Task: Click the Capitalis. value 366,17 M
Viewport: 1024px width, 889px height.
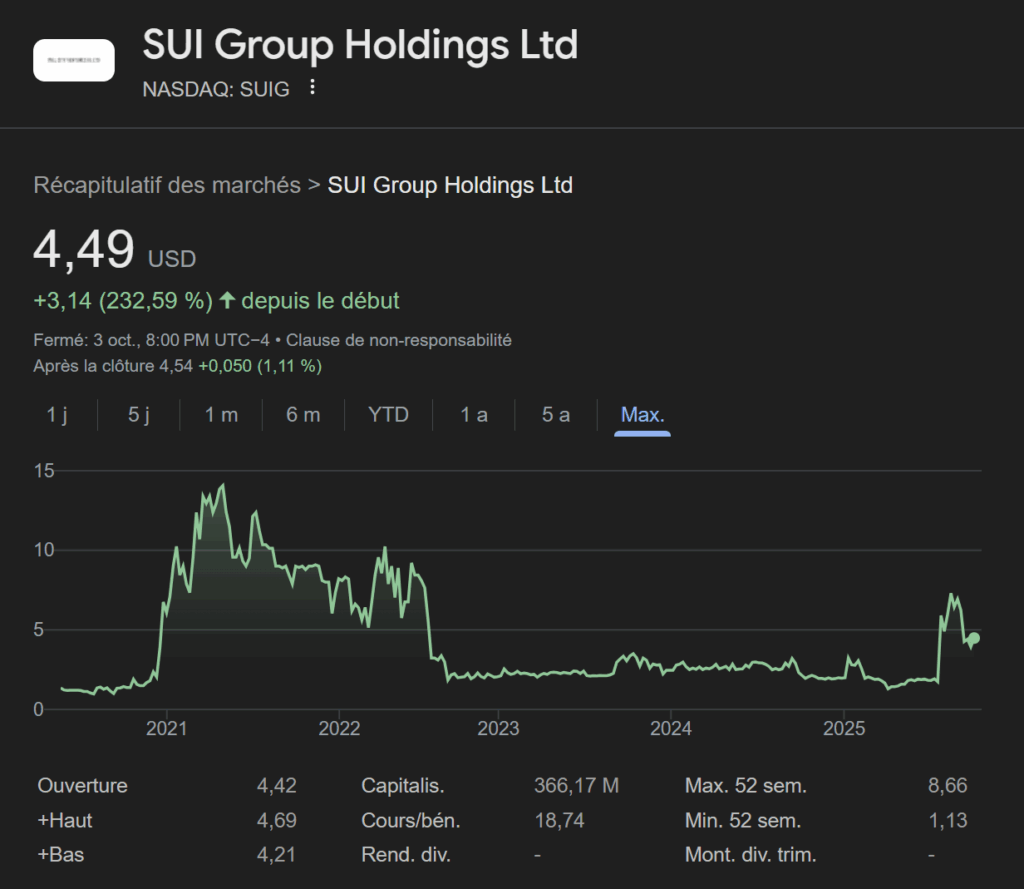Action: coord(576,786)
